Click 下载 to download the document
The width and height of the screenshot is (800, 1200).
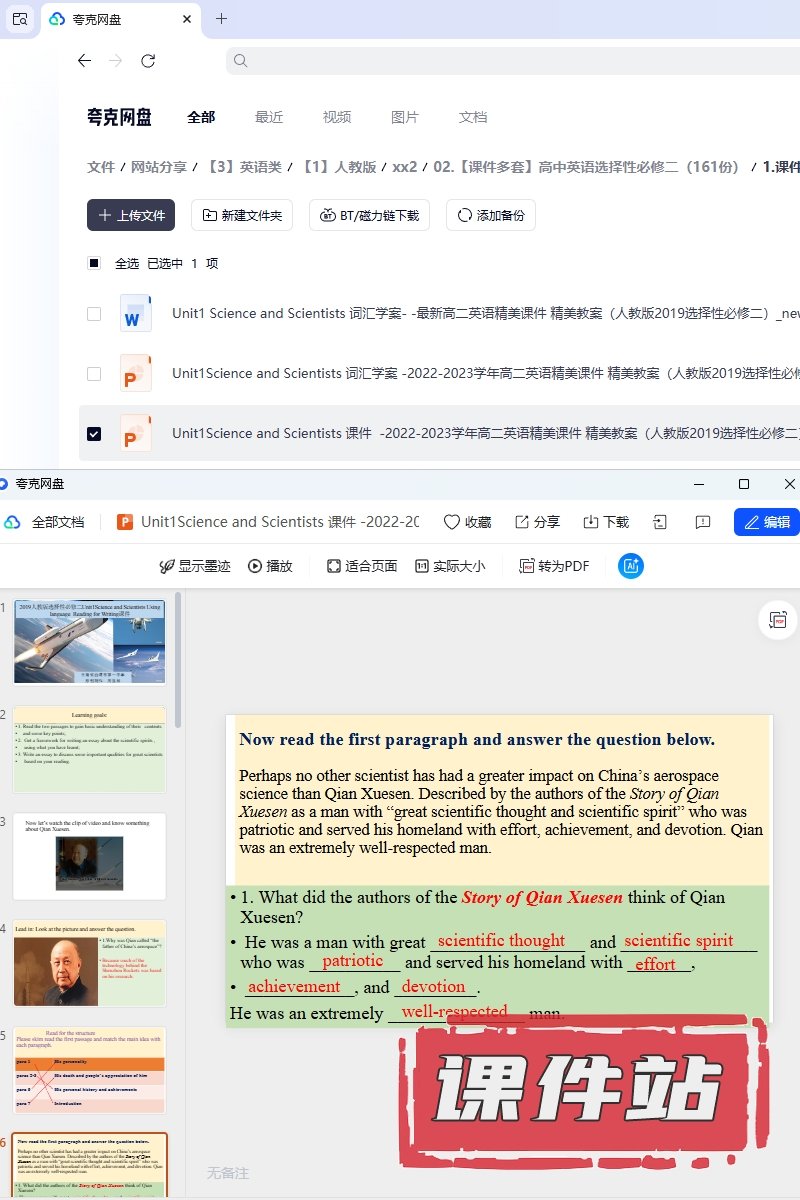591,522
